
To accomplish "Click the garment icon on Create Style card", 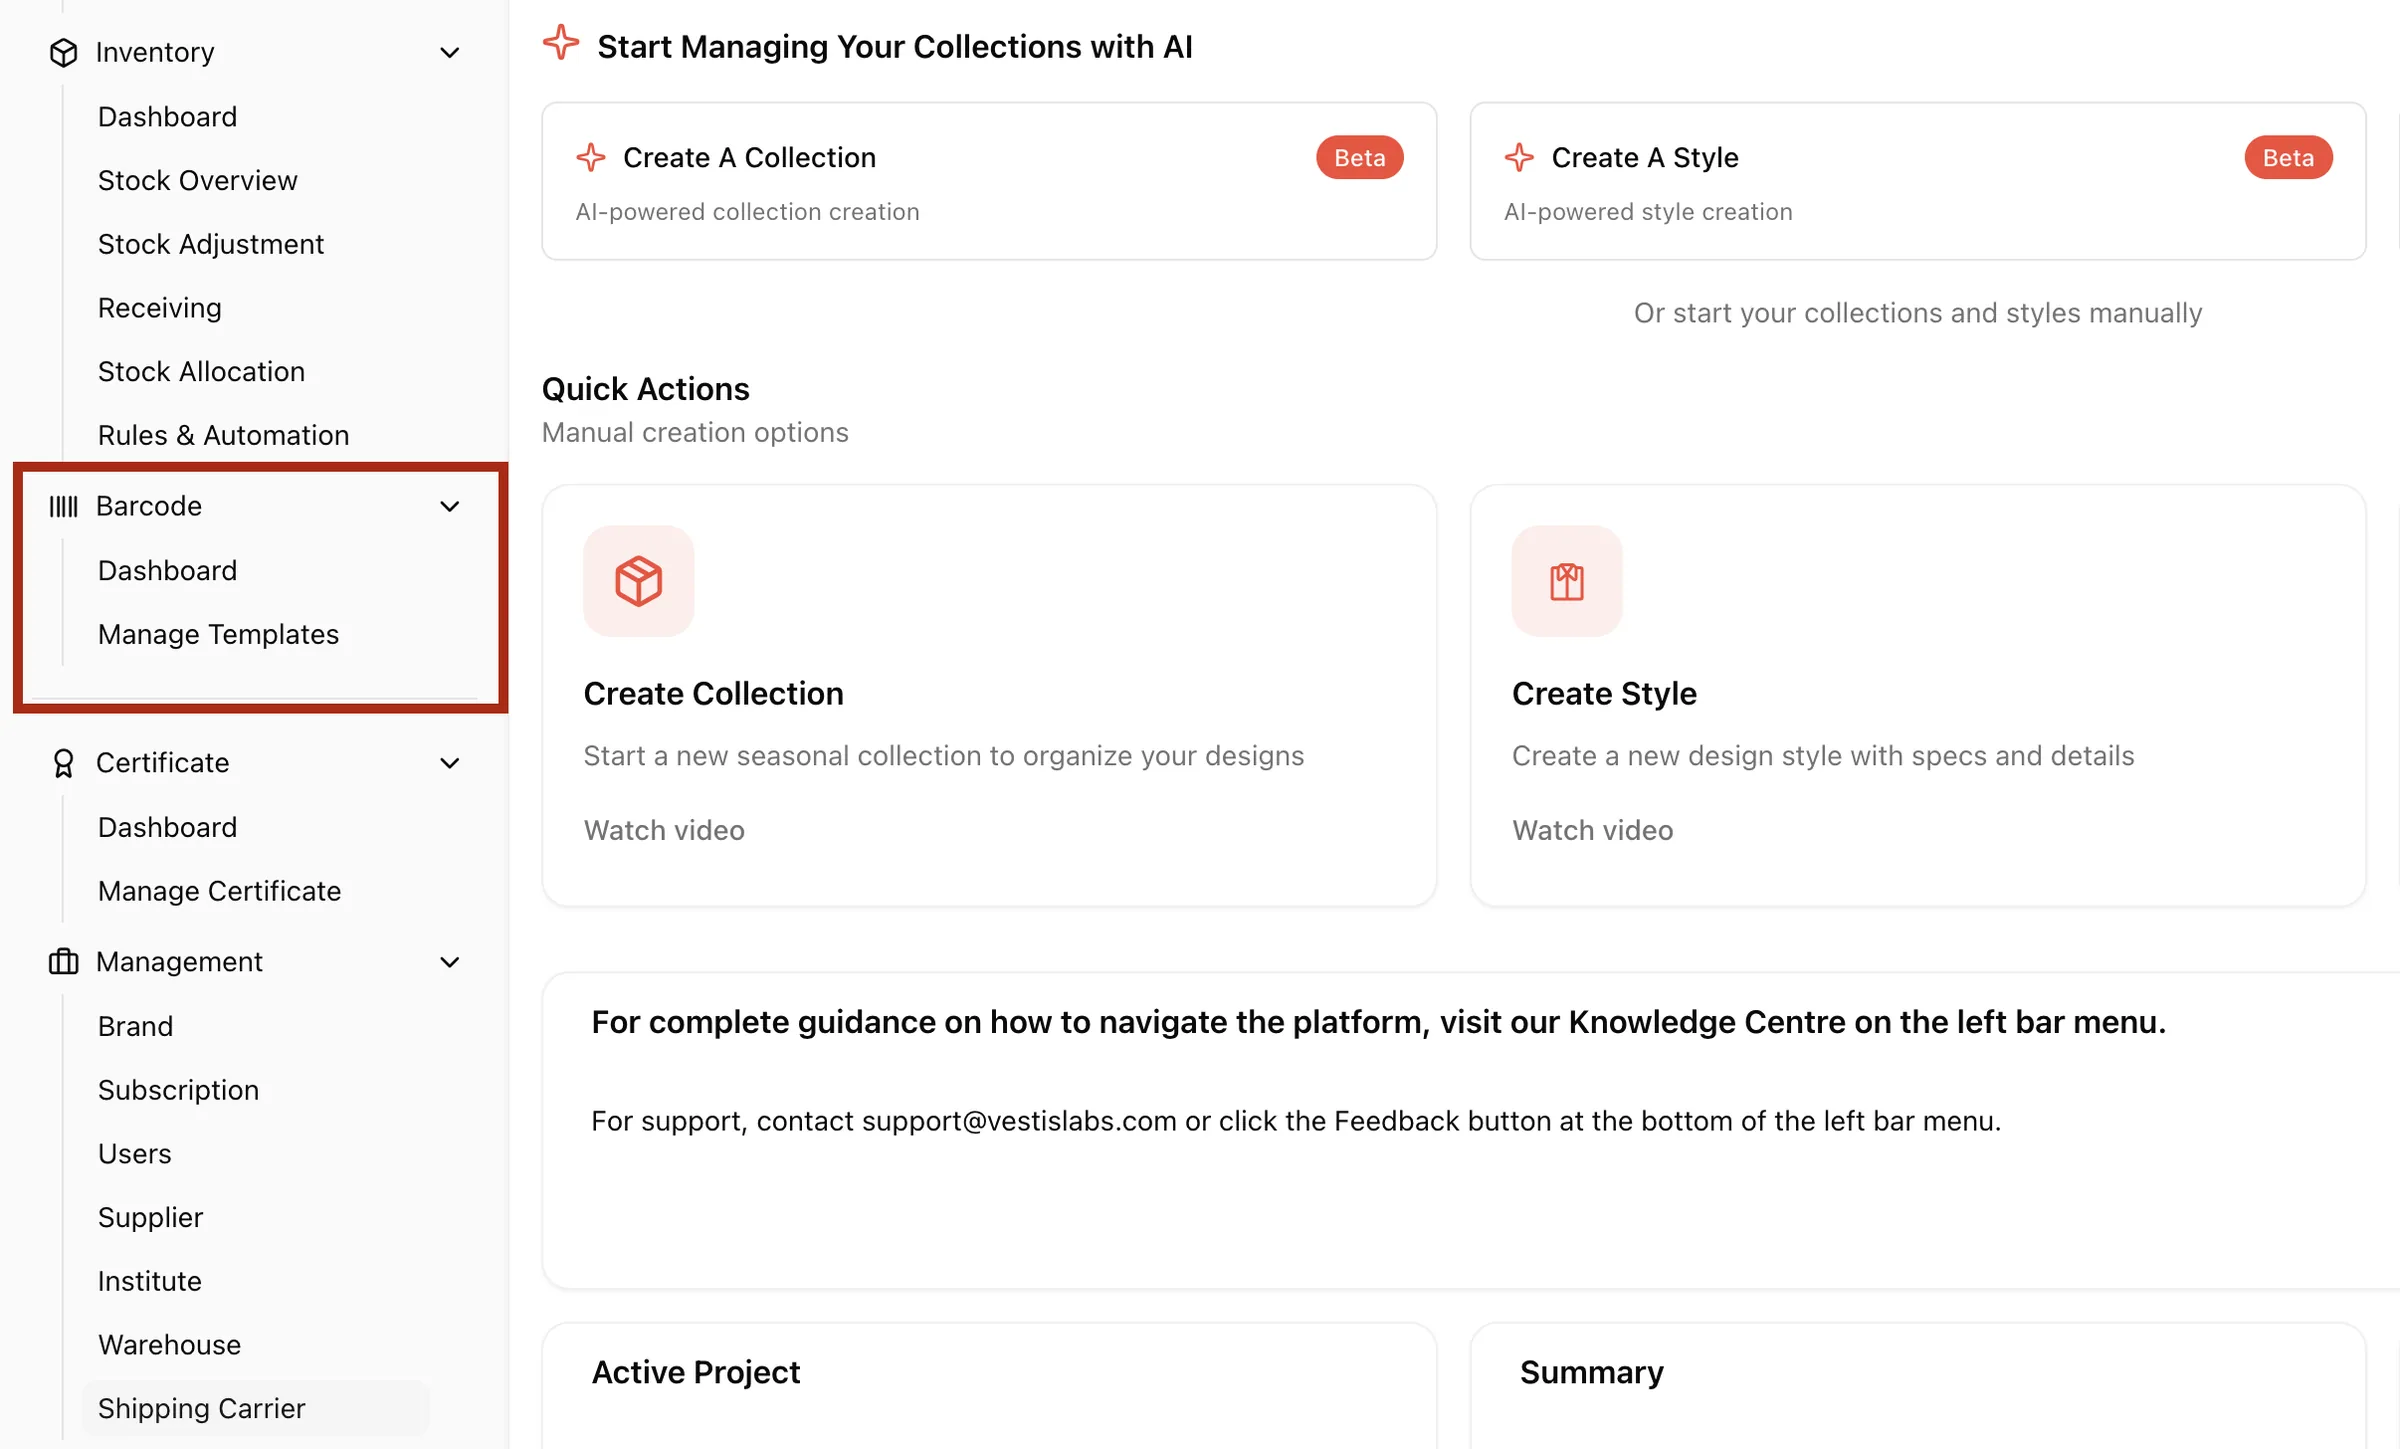I will click(1567, 581).
